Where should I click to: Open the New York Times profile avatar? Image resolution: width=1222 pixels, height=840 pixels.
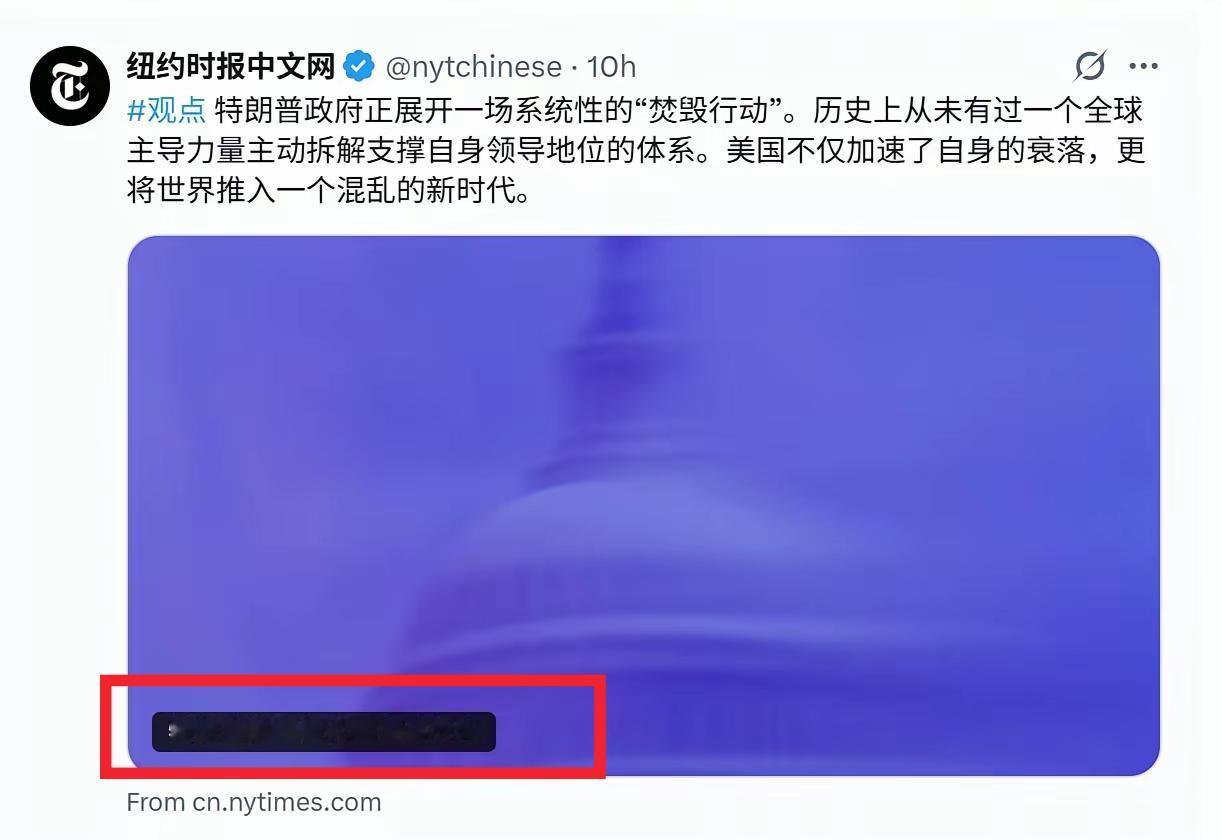tap(69, 85)
